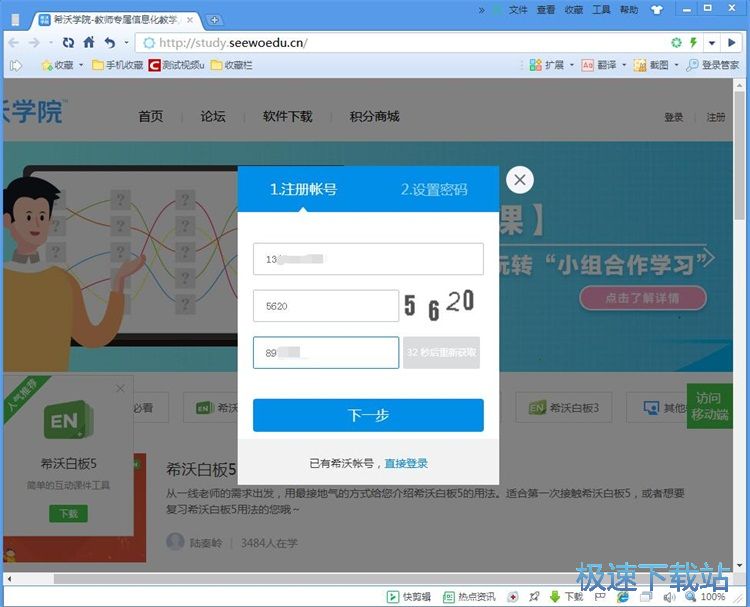Select the 希沃学院 browser tab

point(115,20)
